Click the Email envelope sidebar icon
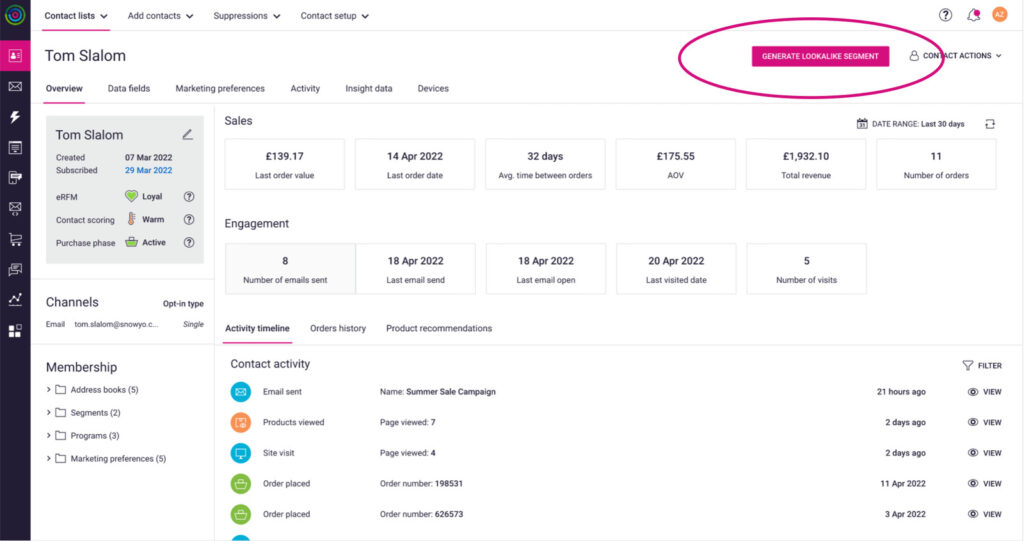 [15, 87]
